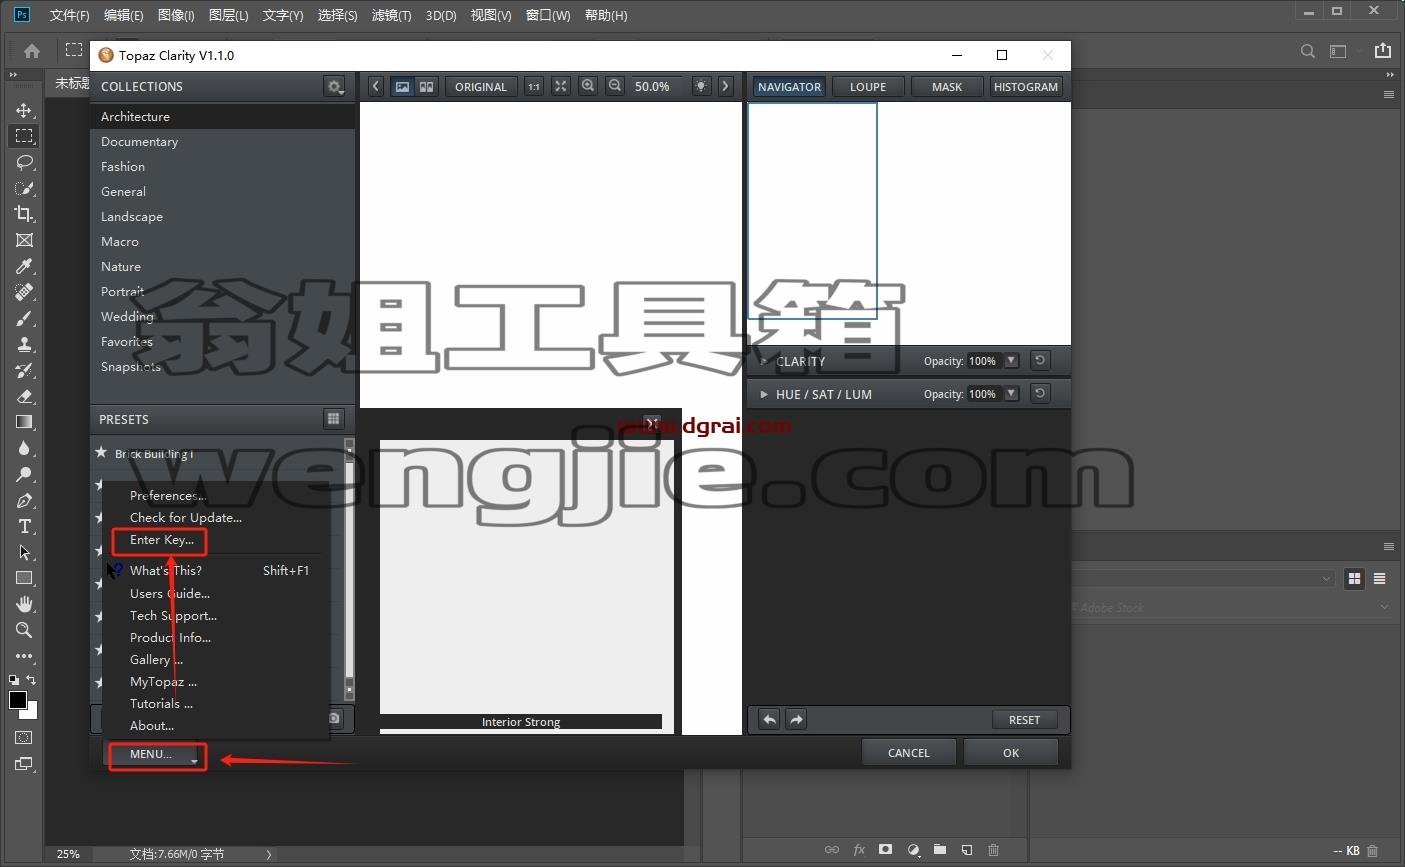
Task: Toggle the presets grid view icon
Action: coord(334,419)
